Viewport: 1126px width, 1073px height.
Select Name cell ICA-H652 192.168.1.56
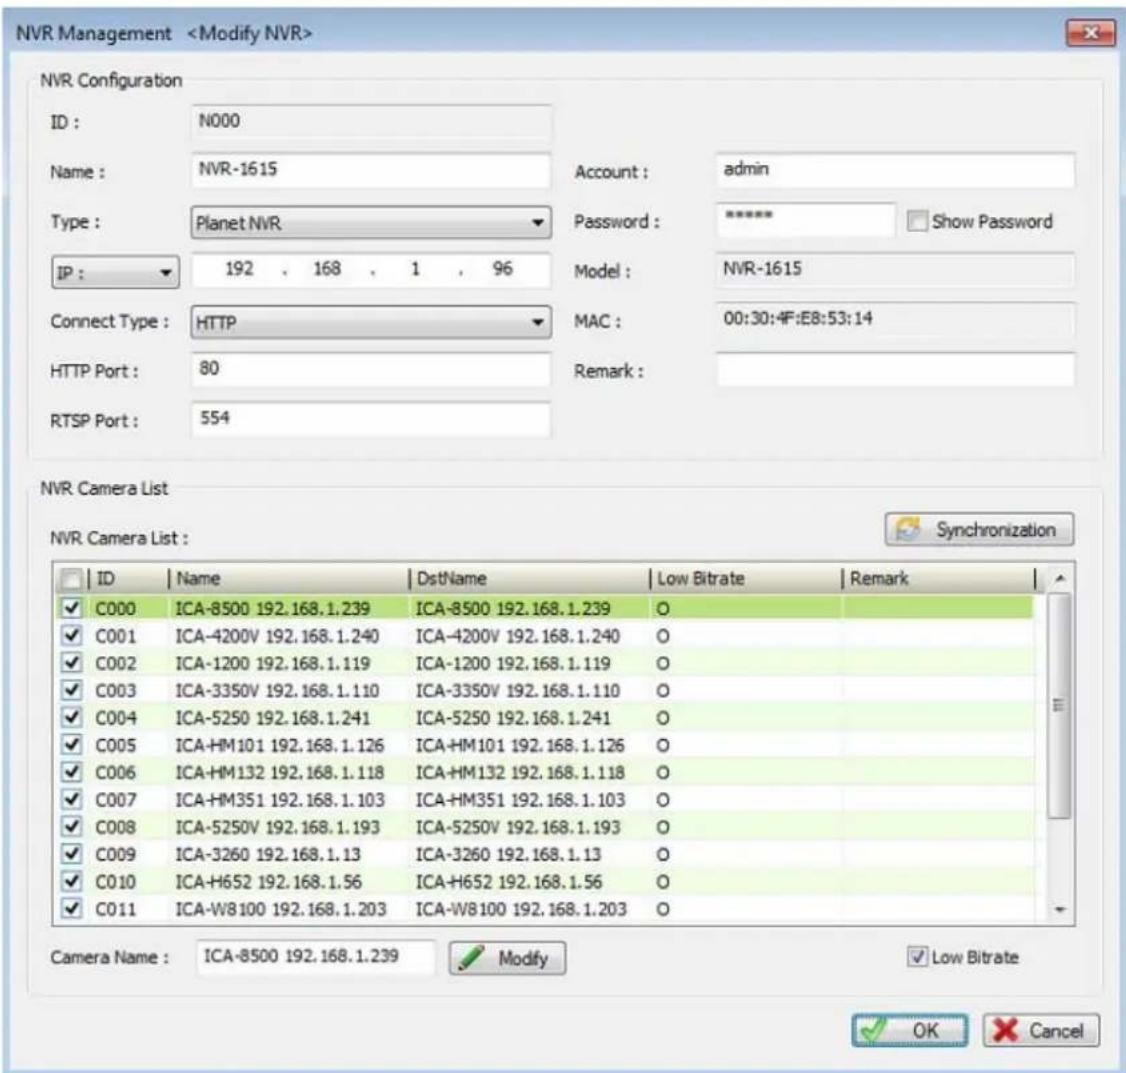tap(268, 882)
